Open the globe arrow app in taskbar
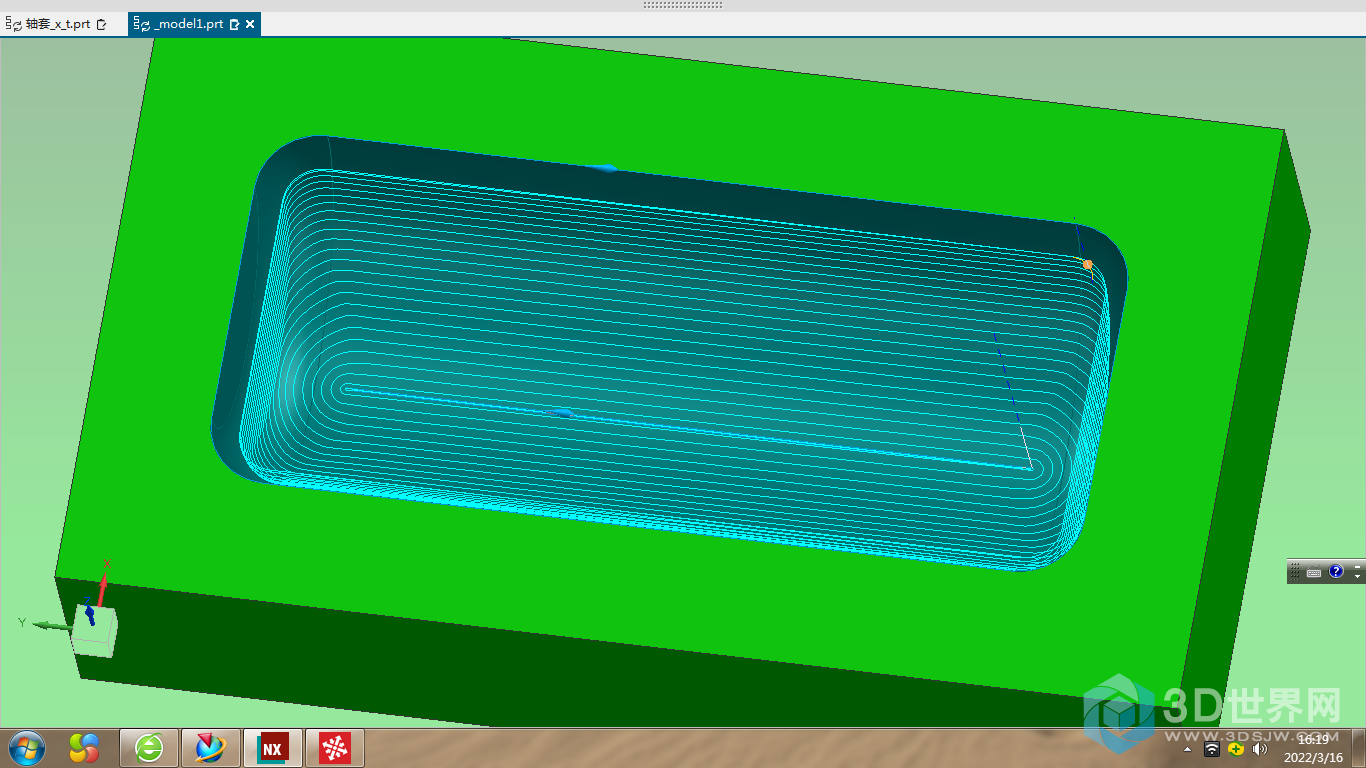Viewport: 1366px width, 768px height. (x=211, y=748)
